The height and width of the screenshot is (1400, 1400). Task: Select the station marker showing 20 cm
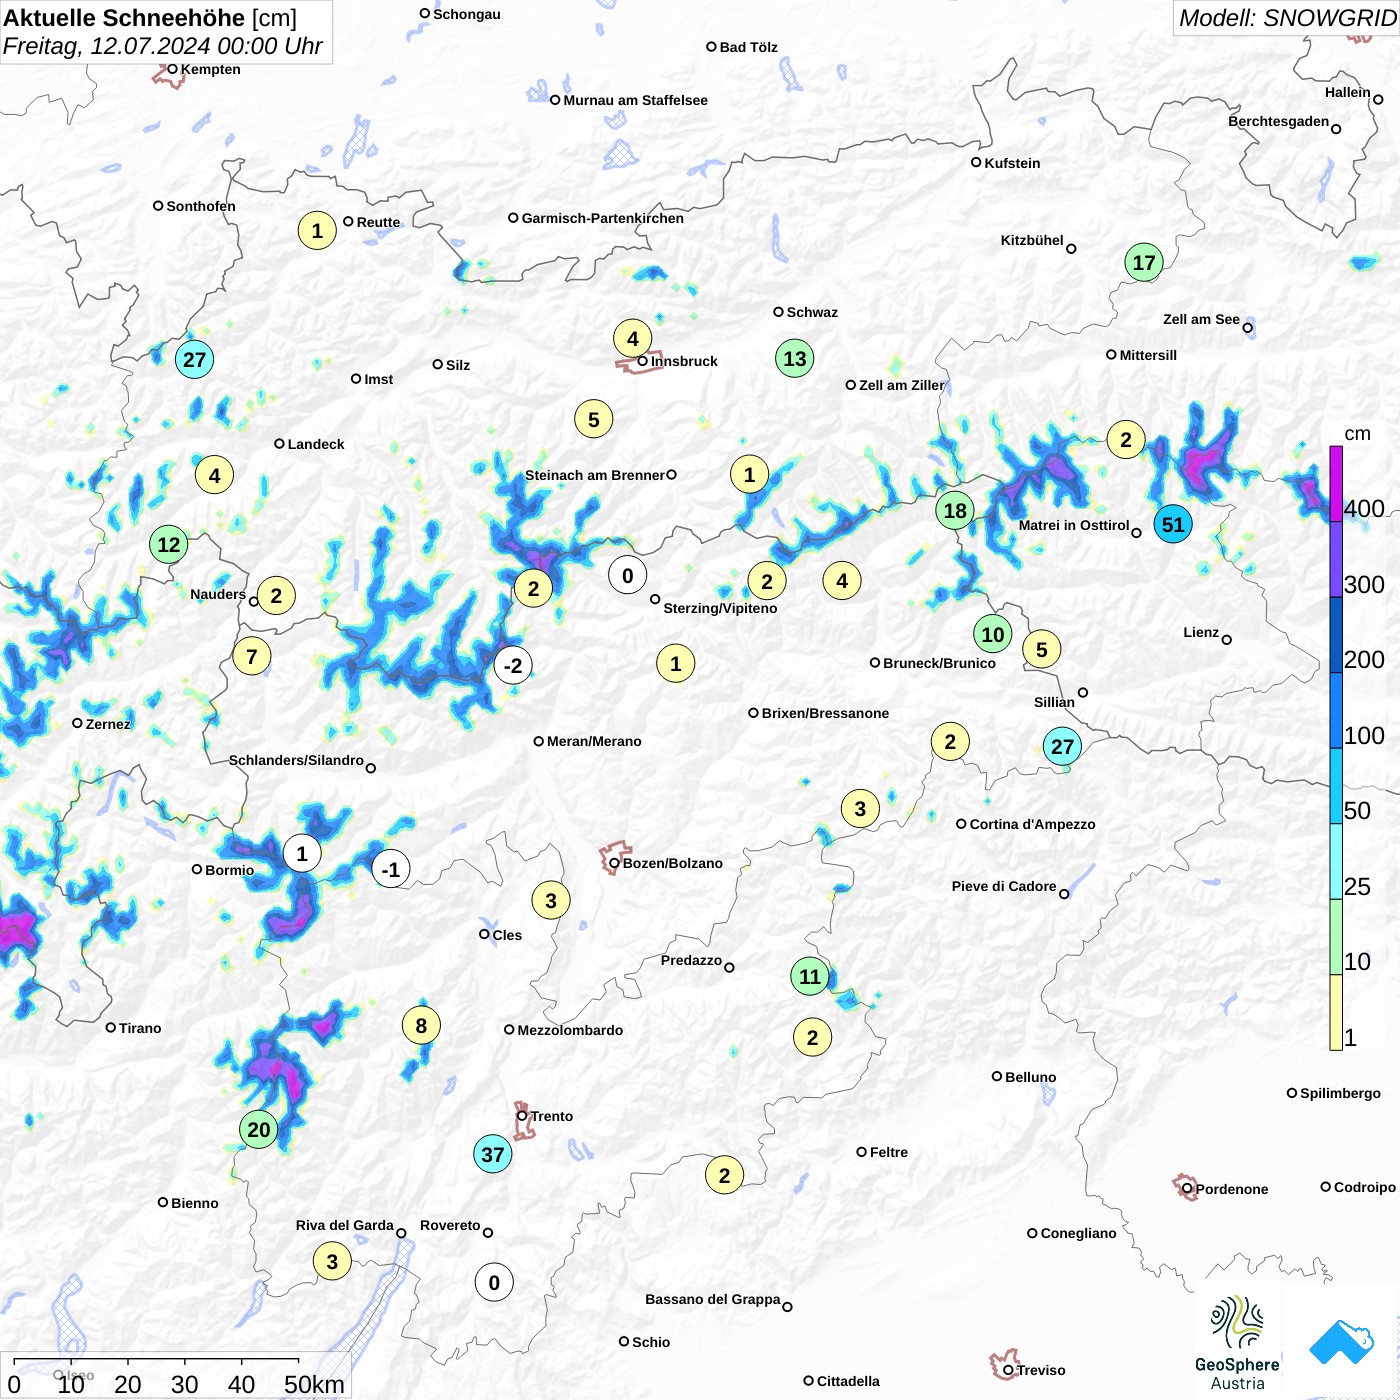259,1129
